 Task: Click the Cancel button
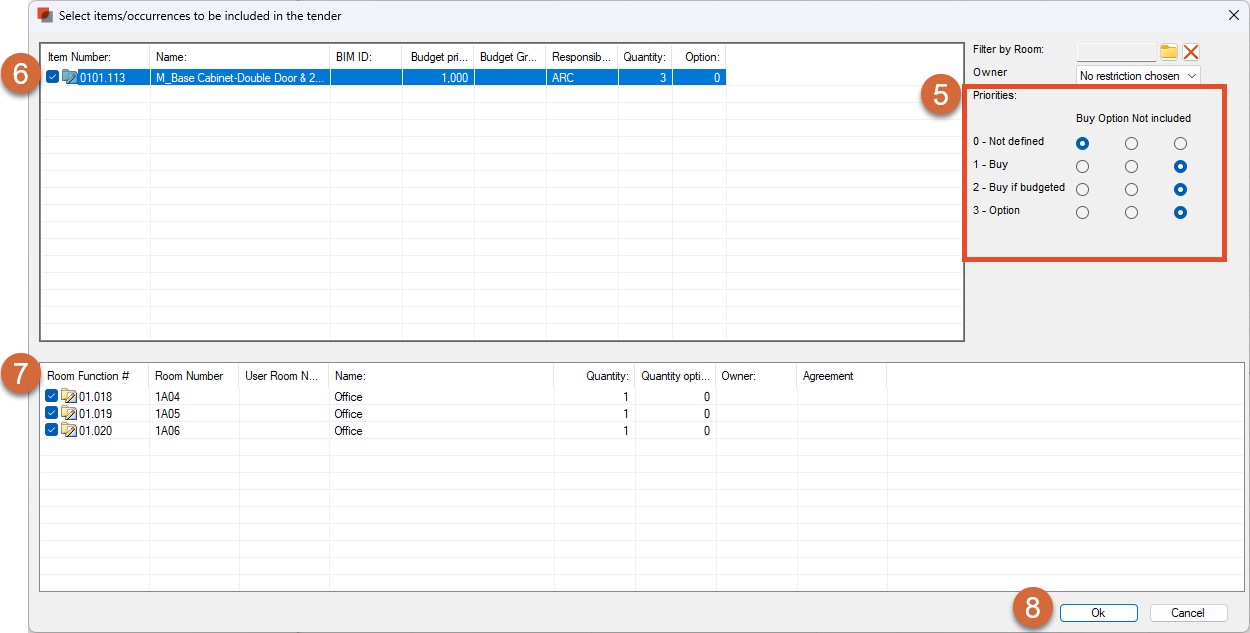click(1188, 613)
